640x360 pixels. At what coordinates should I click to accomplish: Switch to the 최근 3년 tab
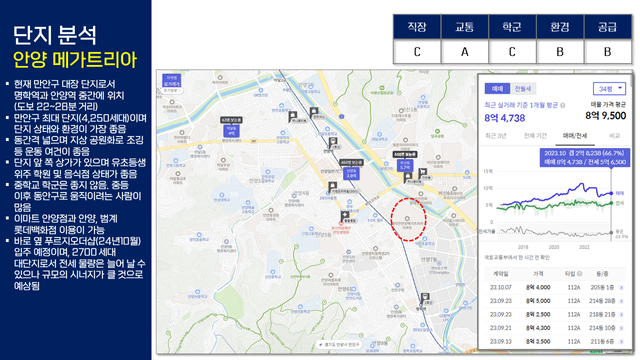pos(496,136)
